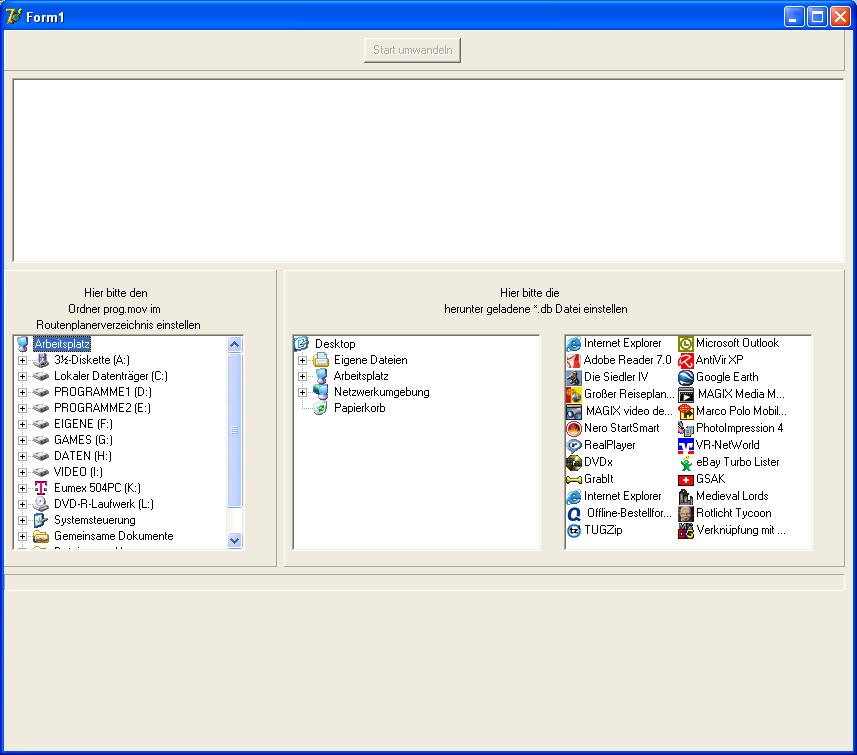The image size is (857, 755).
Task: Click inside the large empty text area
Action: (428, 170)
